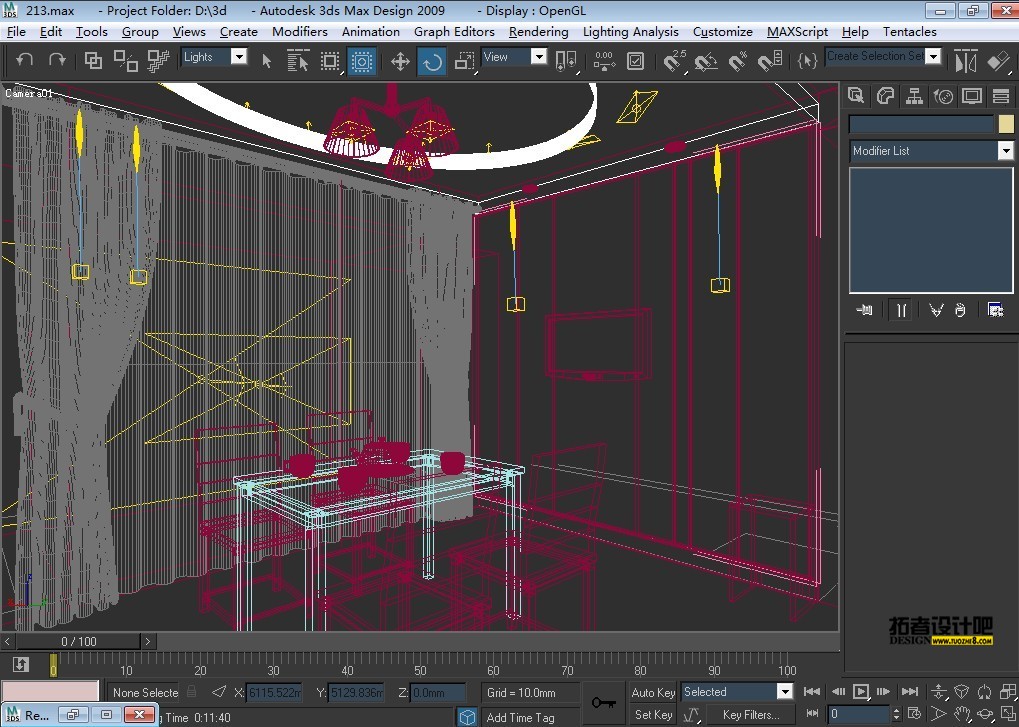The width and height of the screenshot is (1019, 727).
Task: Select the Roll Camera navigation tool
Action: click(985, 692)
